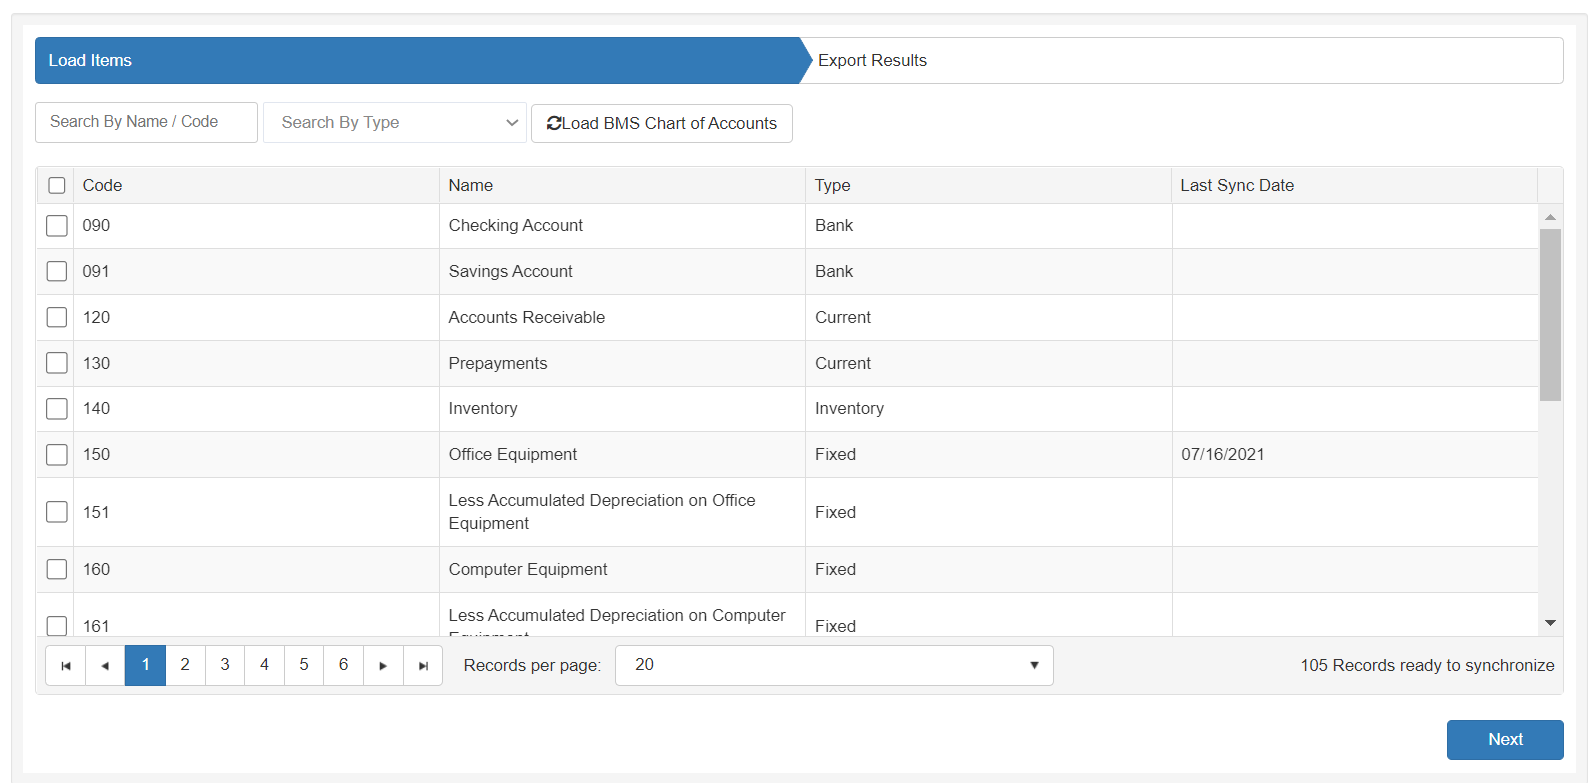The width and height of the screenshot is (1594, 783).
Task: Check the Checking Account row checkbox
Action: [x=57, y=226]
